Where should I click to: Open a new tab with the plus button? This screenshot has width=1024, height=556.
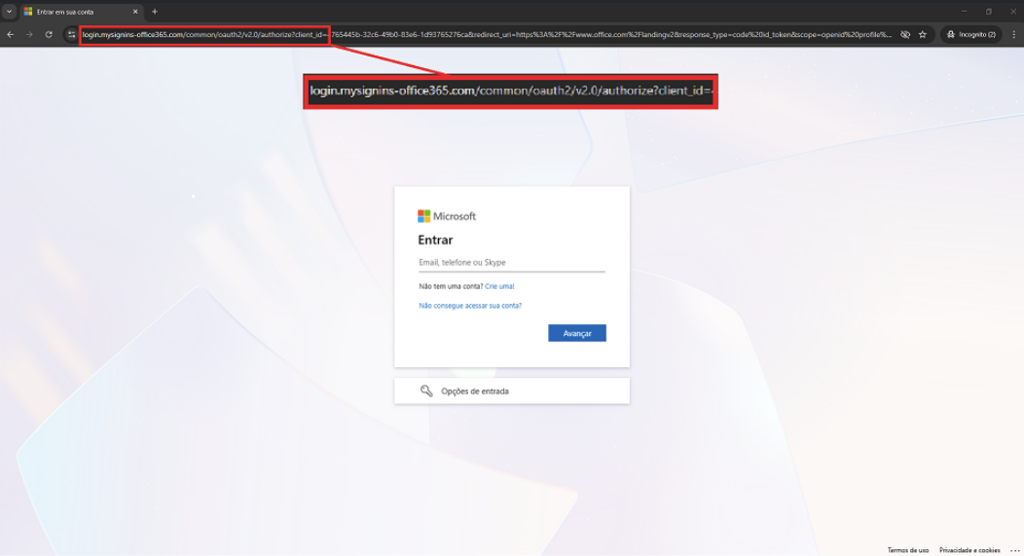point(155,11)
